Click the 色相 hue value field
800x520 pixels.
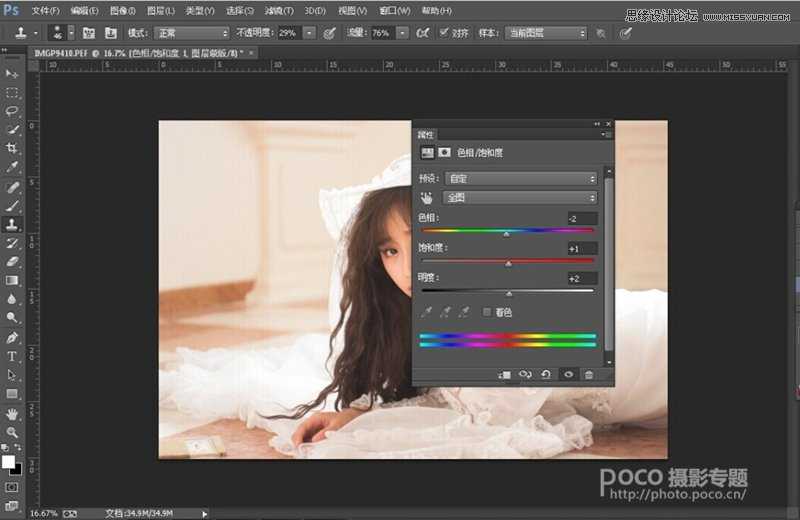[x=581, y=218]
